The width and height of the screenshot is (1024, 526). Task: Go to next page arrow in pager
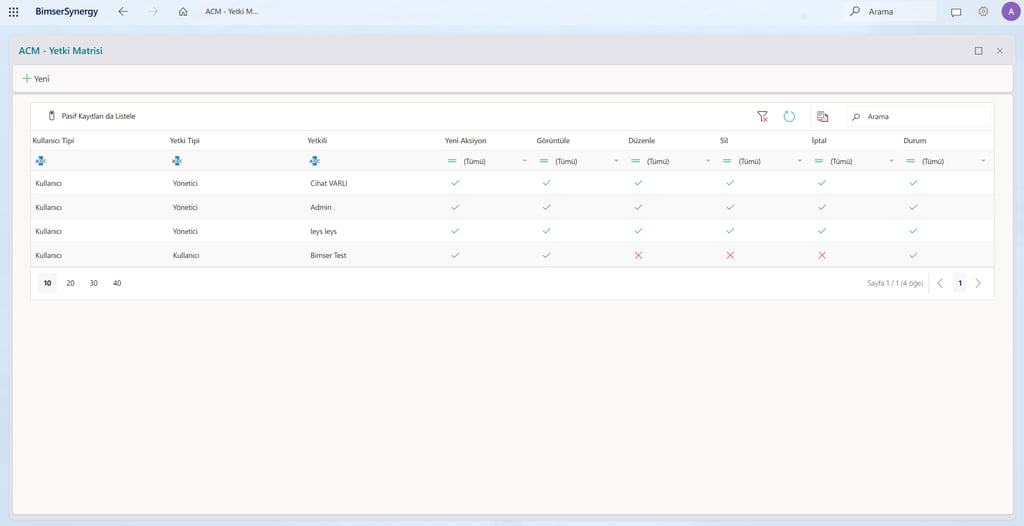tap(978, 283)
